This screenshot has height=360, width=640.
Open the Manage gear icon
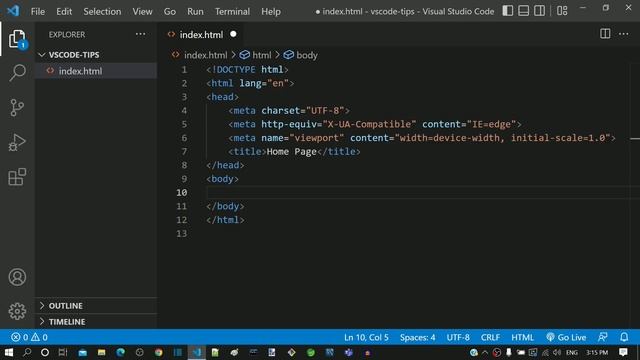pos(17,311)
